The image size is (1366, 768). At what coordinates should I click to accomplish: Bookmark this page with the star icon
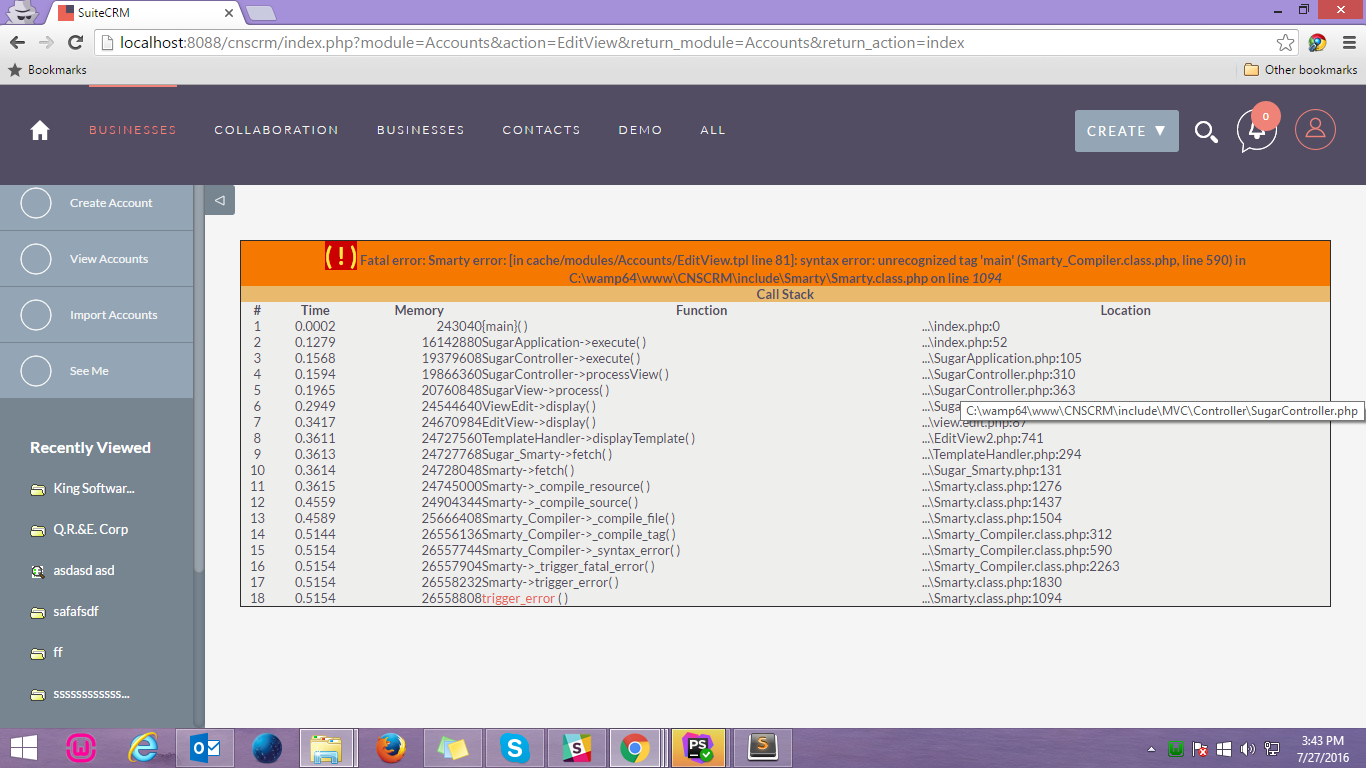(1286, 42)
